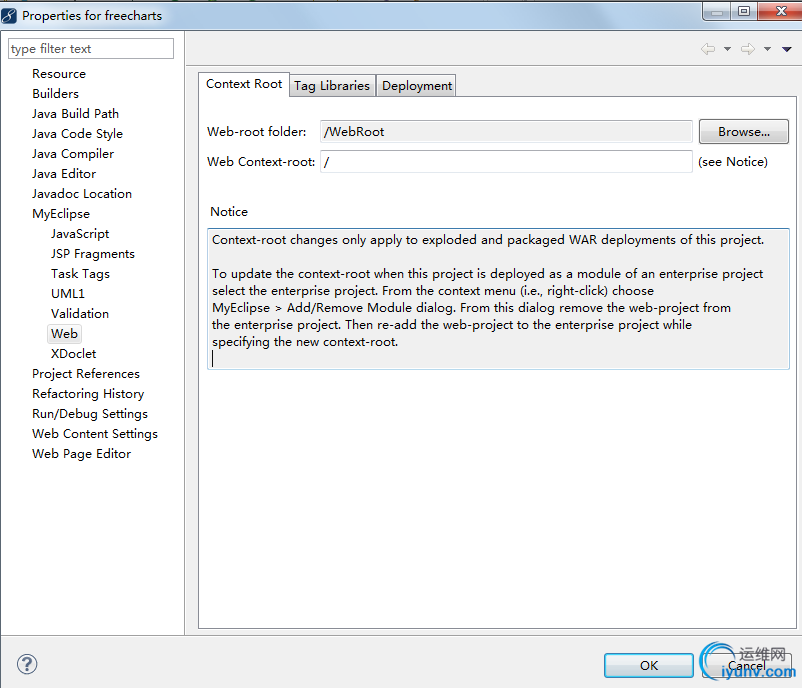The width and height of the screenshot is (802, 688).
Task: Click the back navigation arrow icon
Action: 708,49
